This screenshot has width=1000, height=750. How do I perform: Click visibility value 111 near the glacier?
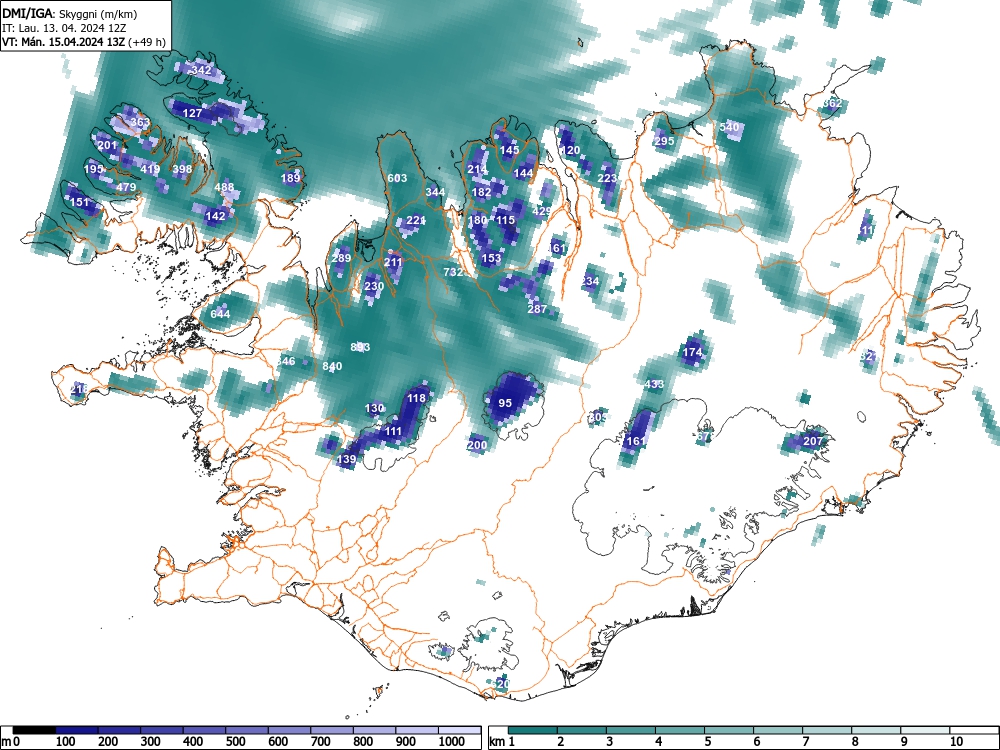pyautogui.click(x=393, y=432)
